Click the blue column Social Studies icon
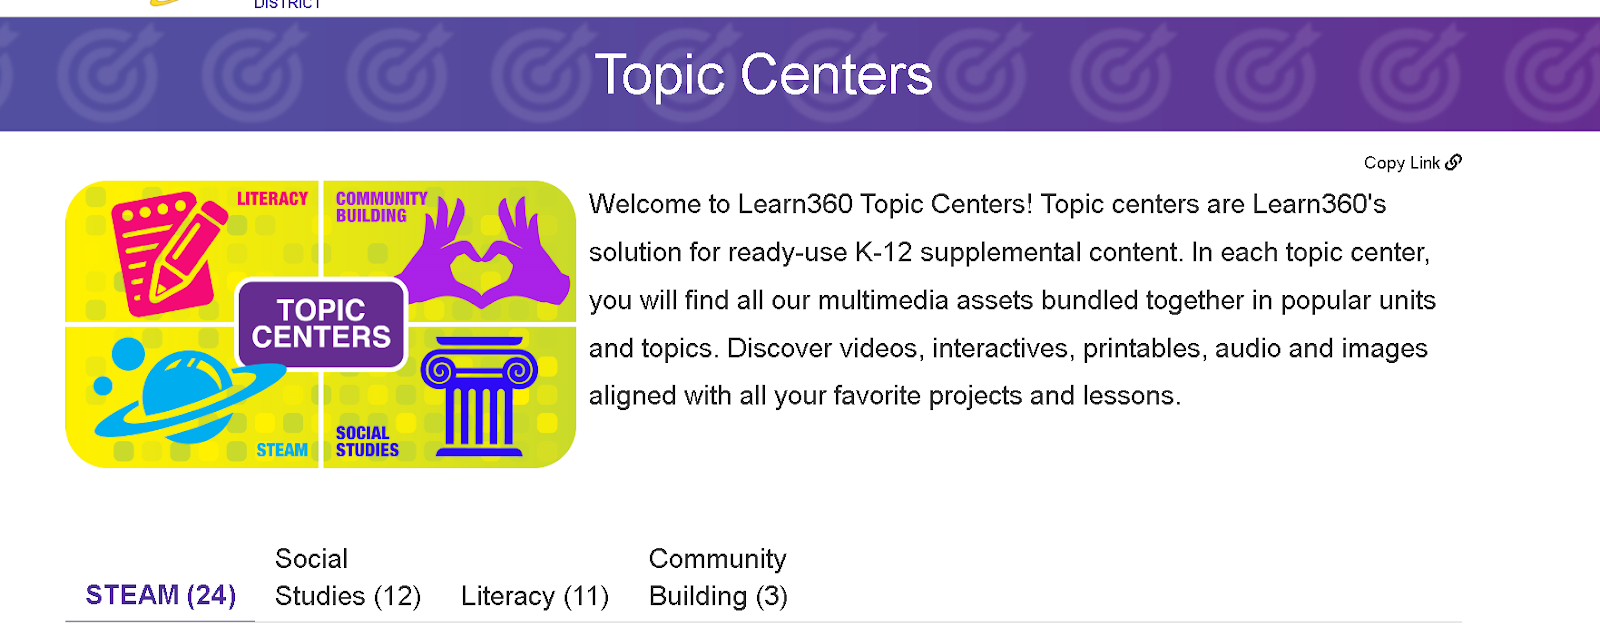Viewport: 1600px width, 637px height. pyautogui.click(x=480, y=397)
